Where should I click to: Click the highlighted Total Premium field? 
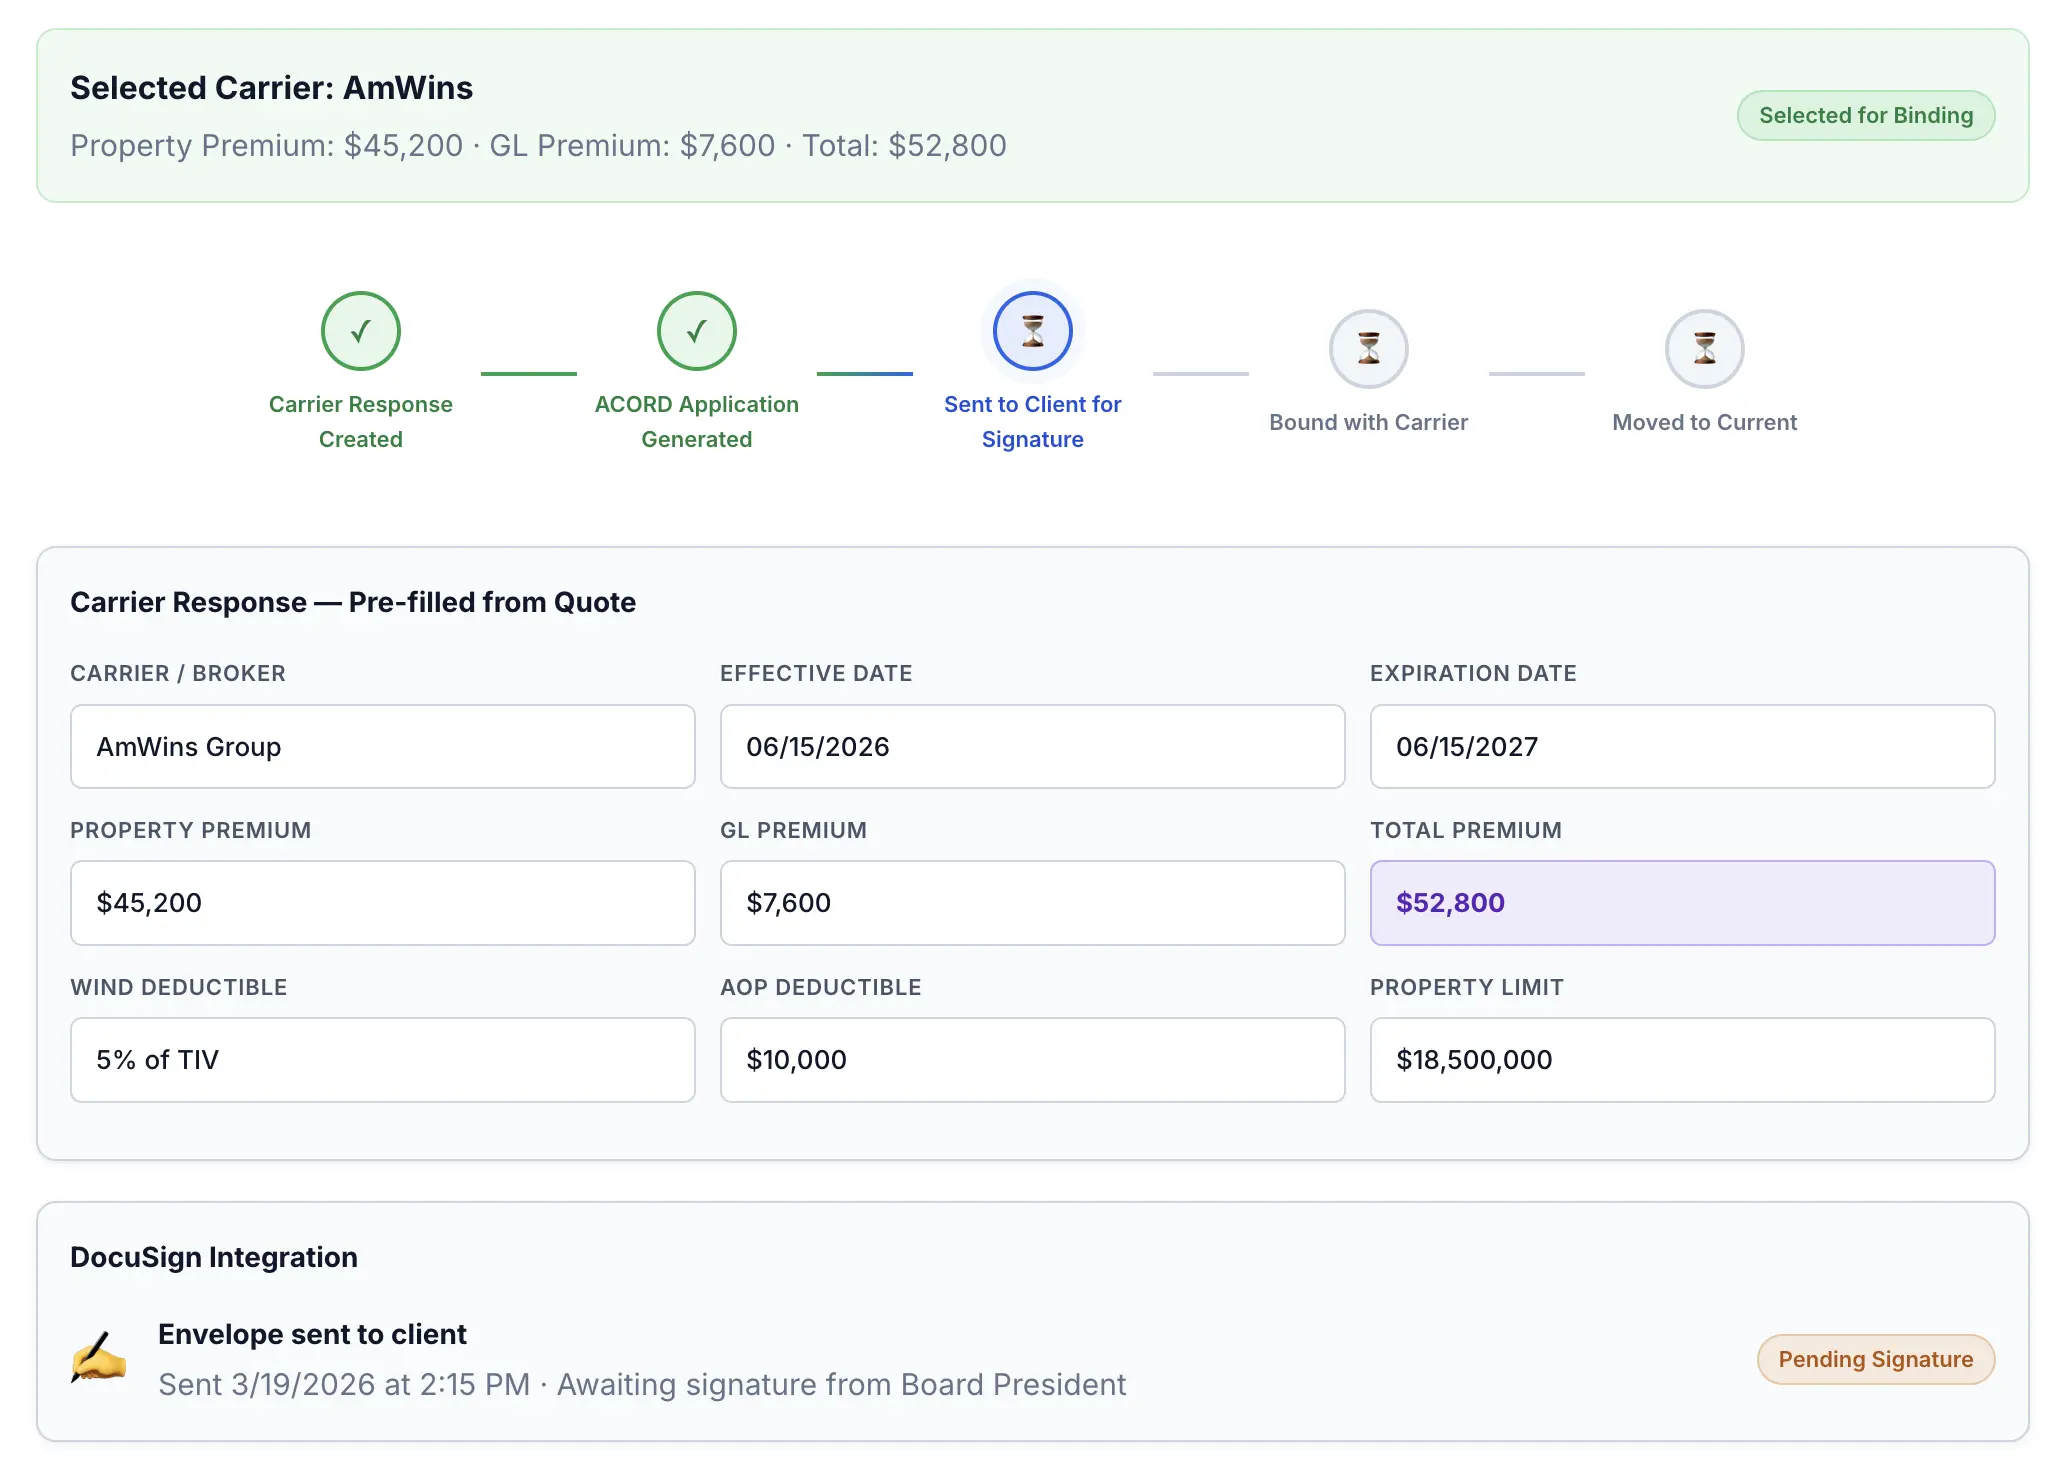[1682, 903]
